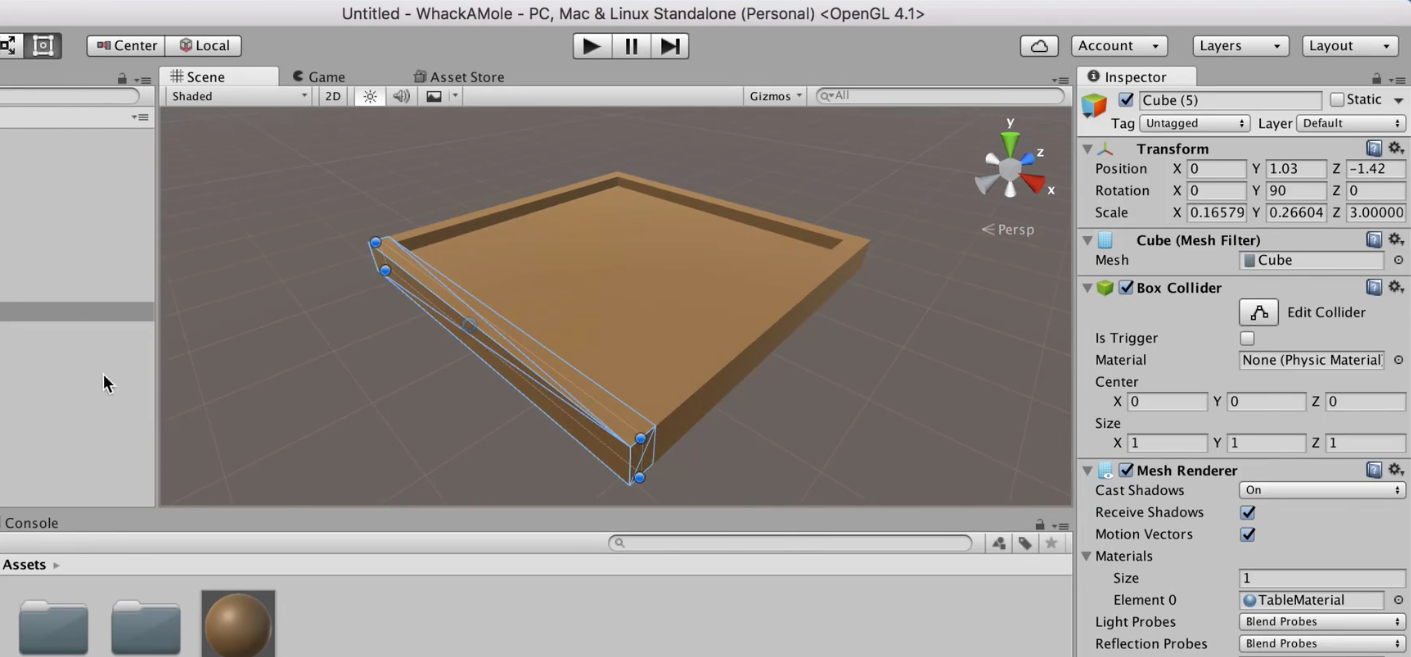Collapse the Box Collider component
1411x657 pixels.
pos(1087,288)
